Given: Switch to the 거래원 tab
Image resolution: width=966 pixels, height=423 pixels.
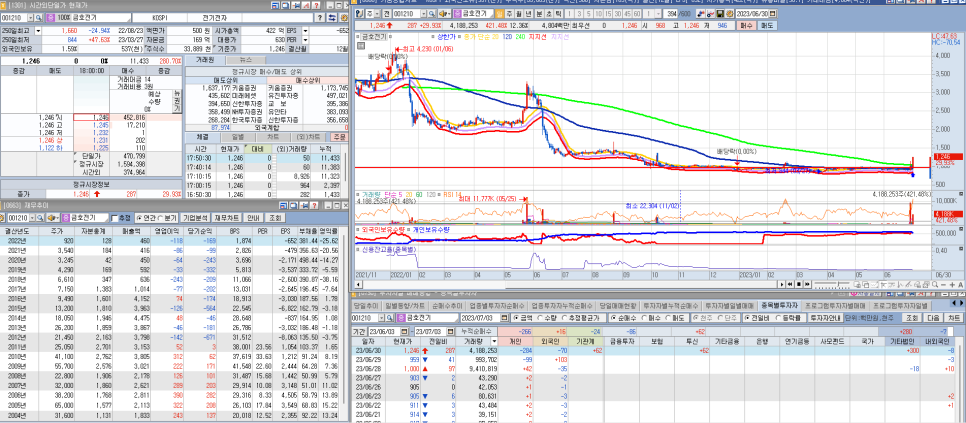Looking at the screenshot, I should 204,60.
